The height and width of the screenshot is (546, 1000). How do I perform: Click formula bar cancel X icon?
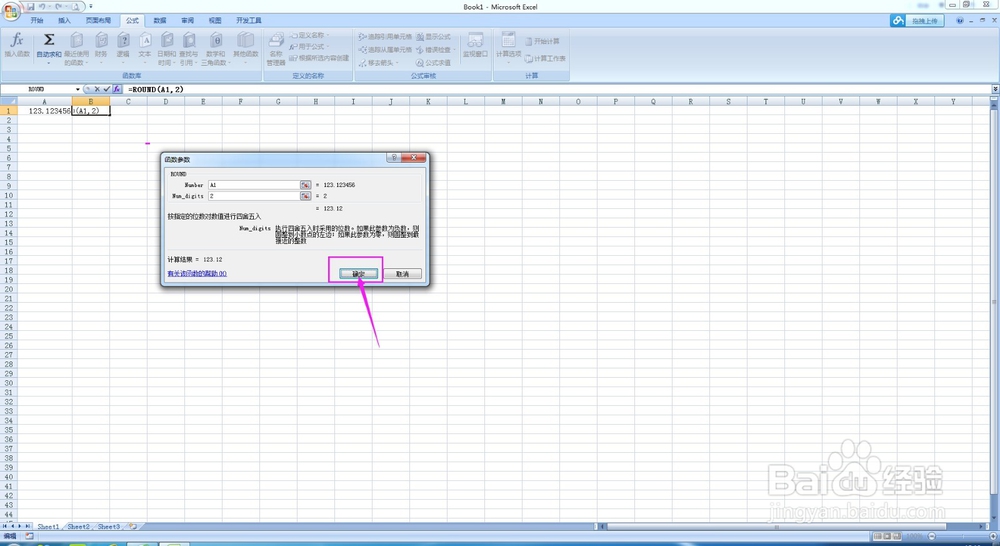[97, 89]
